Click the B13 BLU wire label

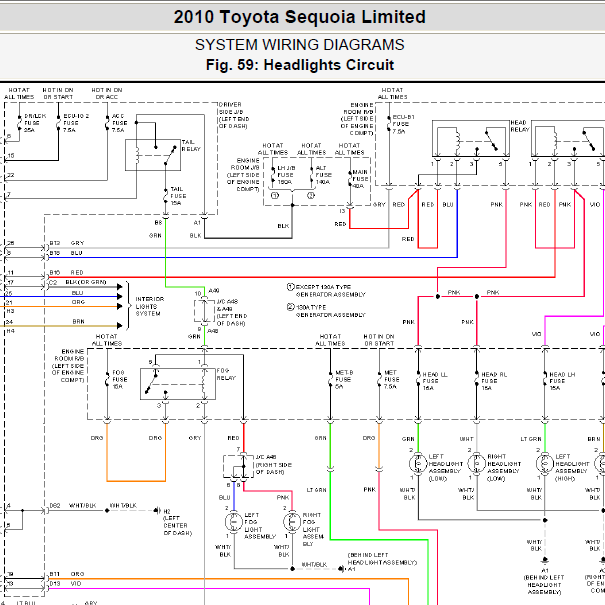tap(66, 253)
